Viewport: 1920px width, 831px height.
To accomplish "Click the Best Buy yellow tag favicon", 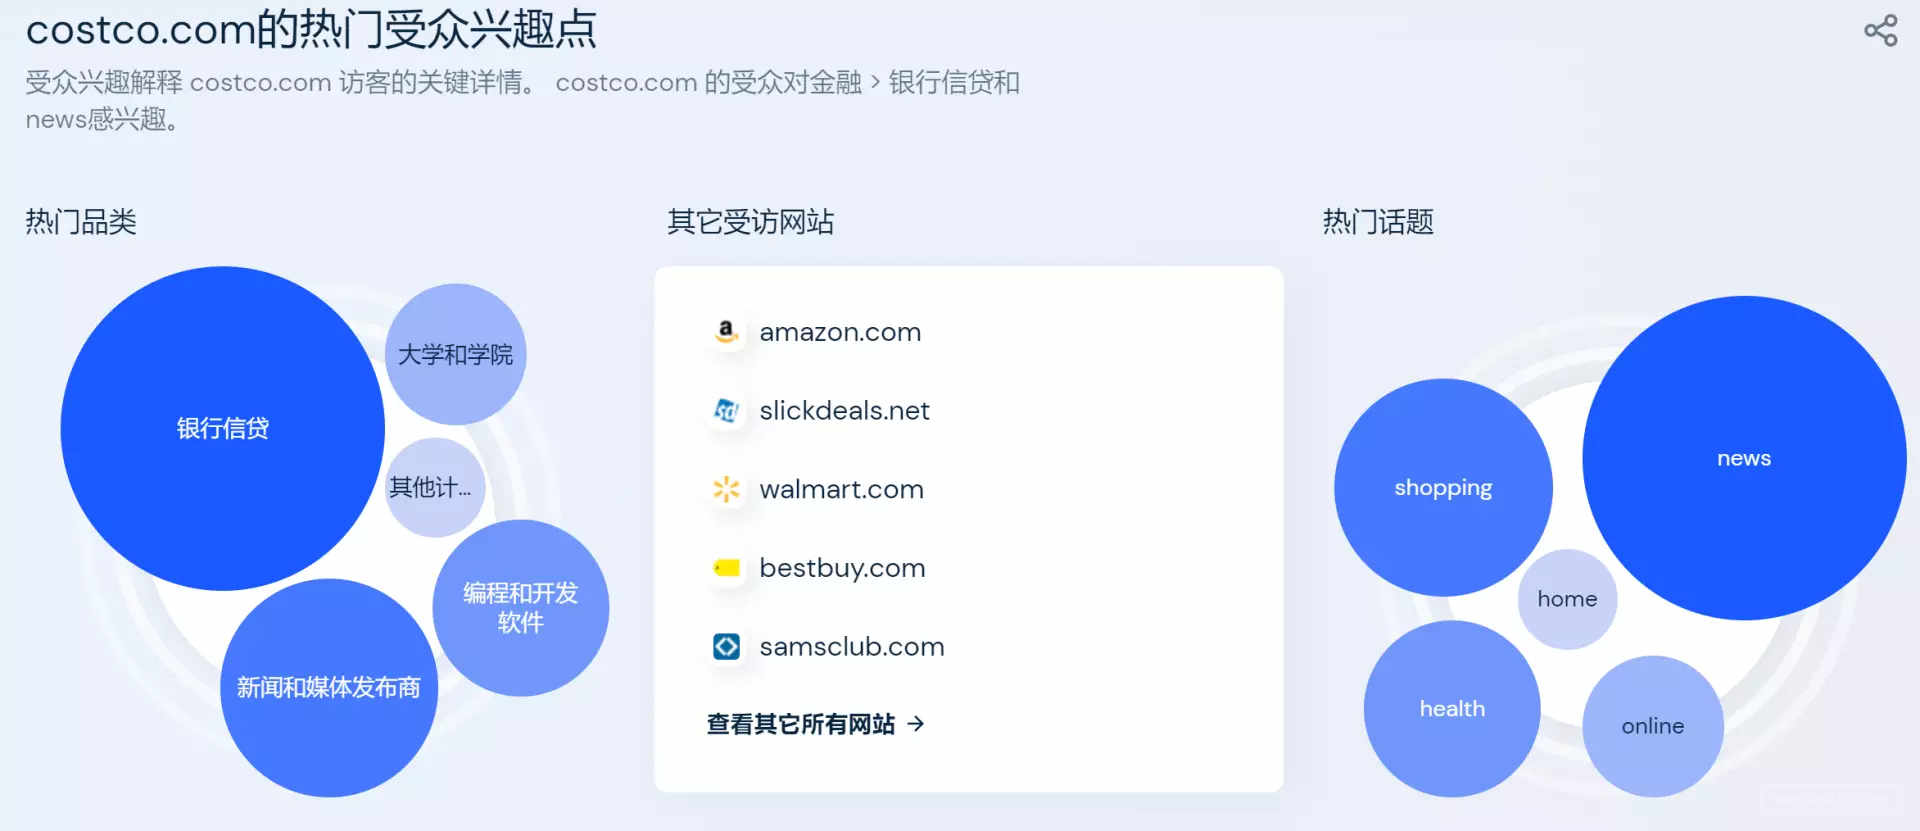I will pos(727,568).
